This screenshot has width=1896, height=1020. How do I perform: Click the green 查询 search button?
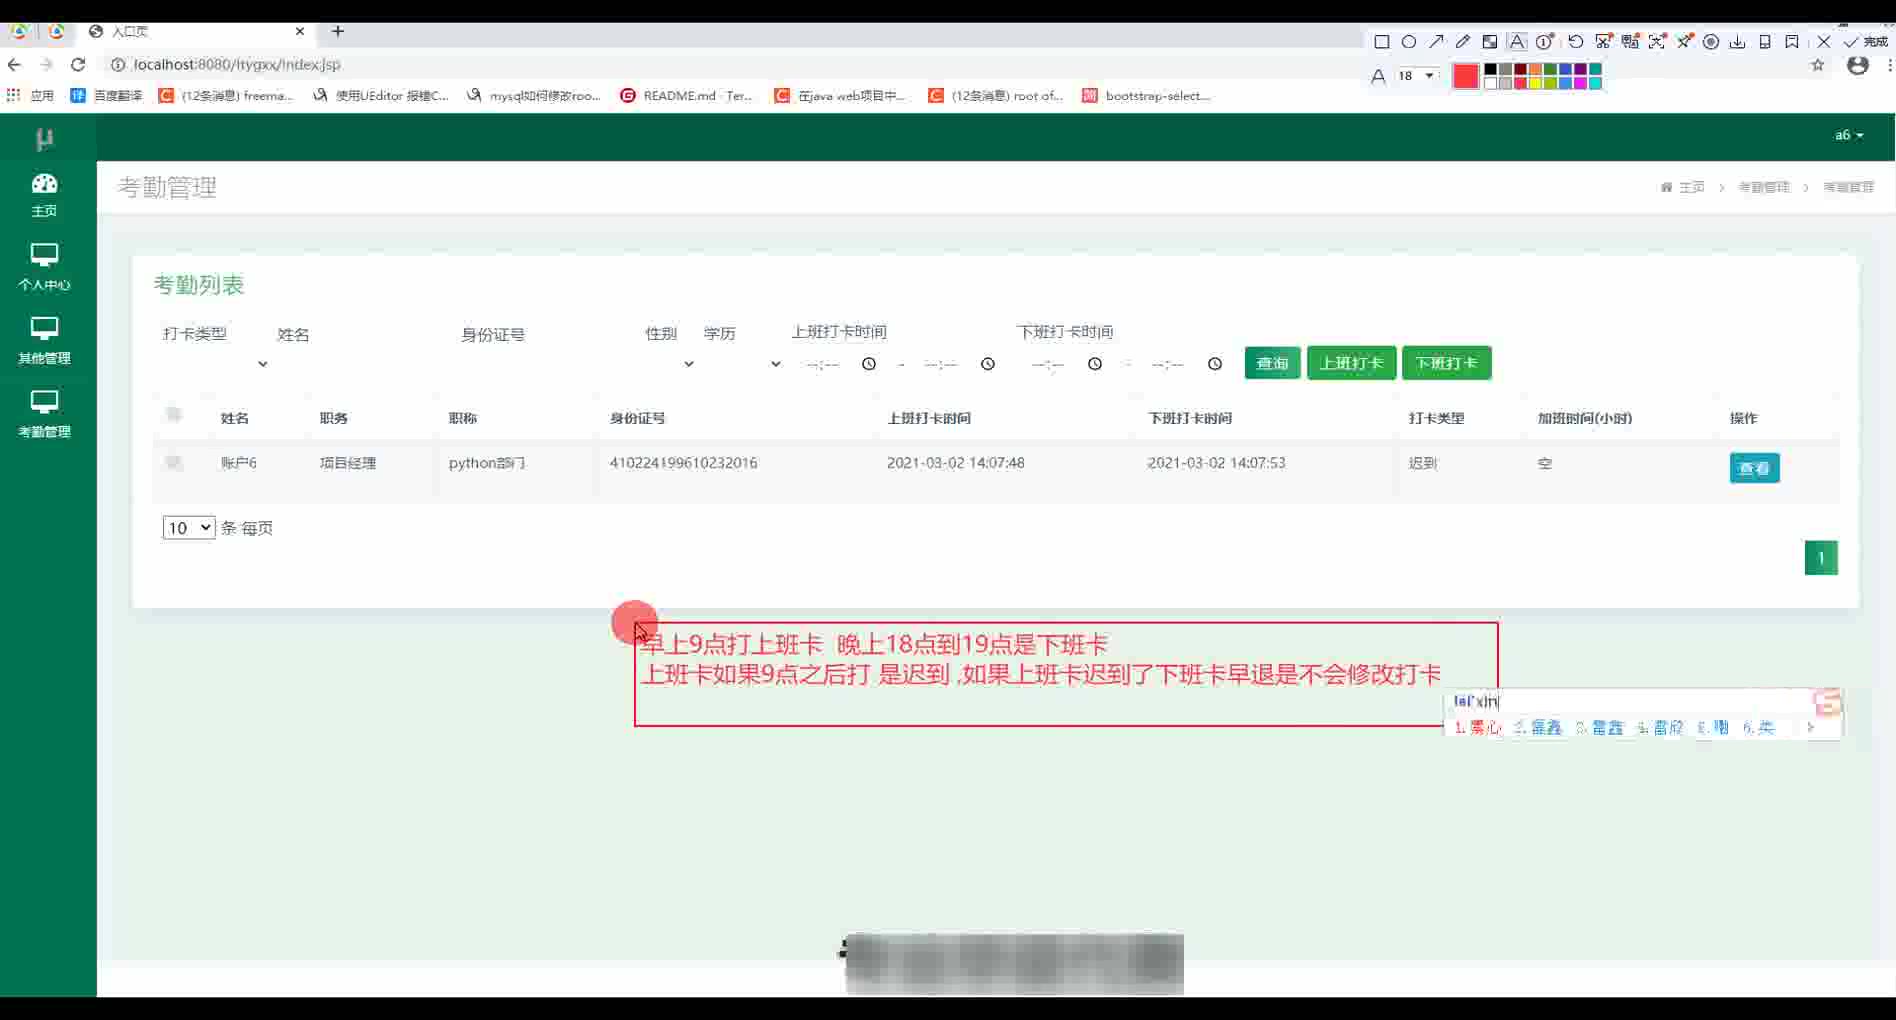pos(1272,363)
